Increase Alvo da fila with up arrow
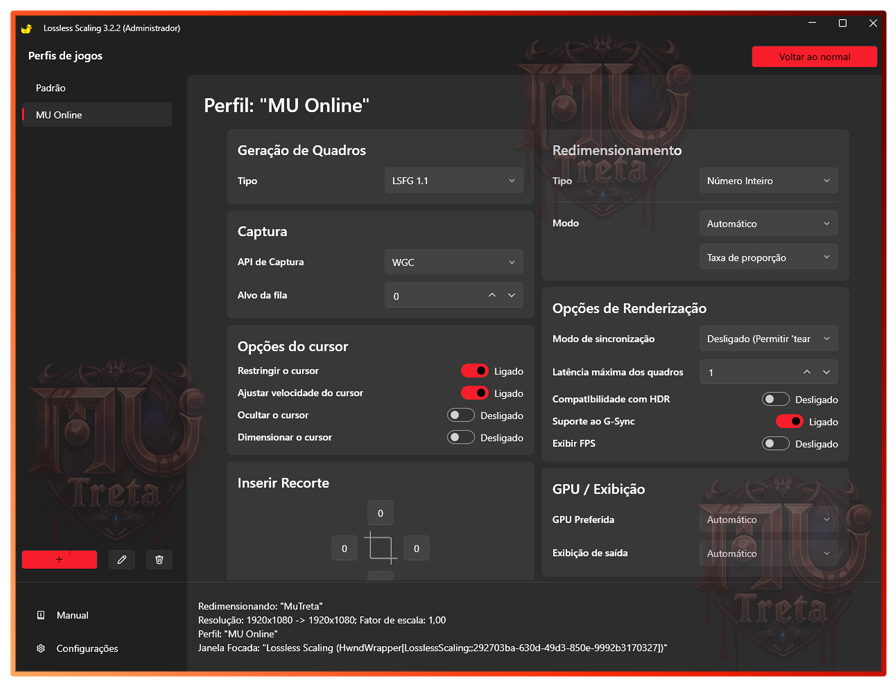 point(492,295)
